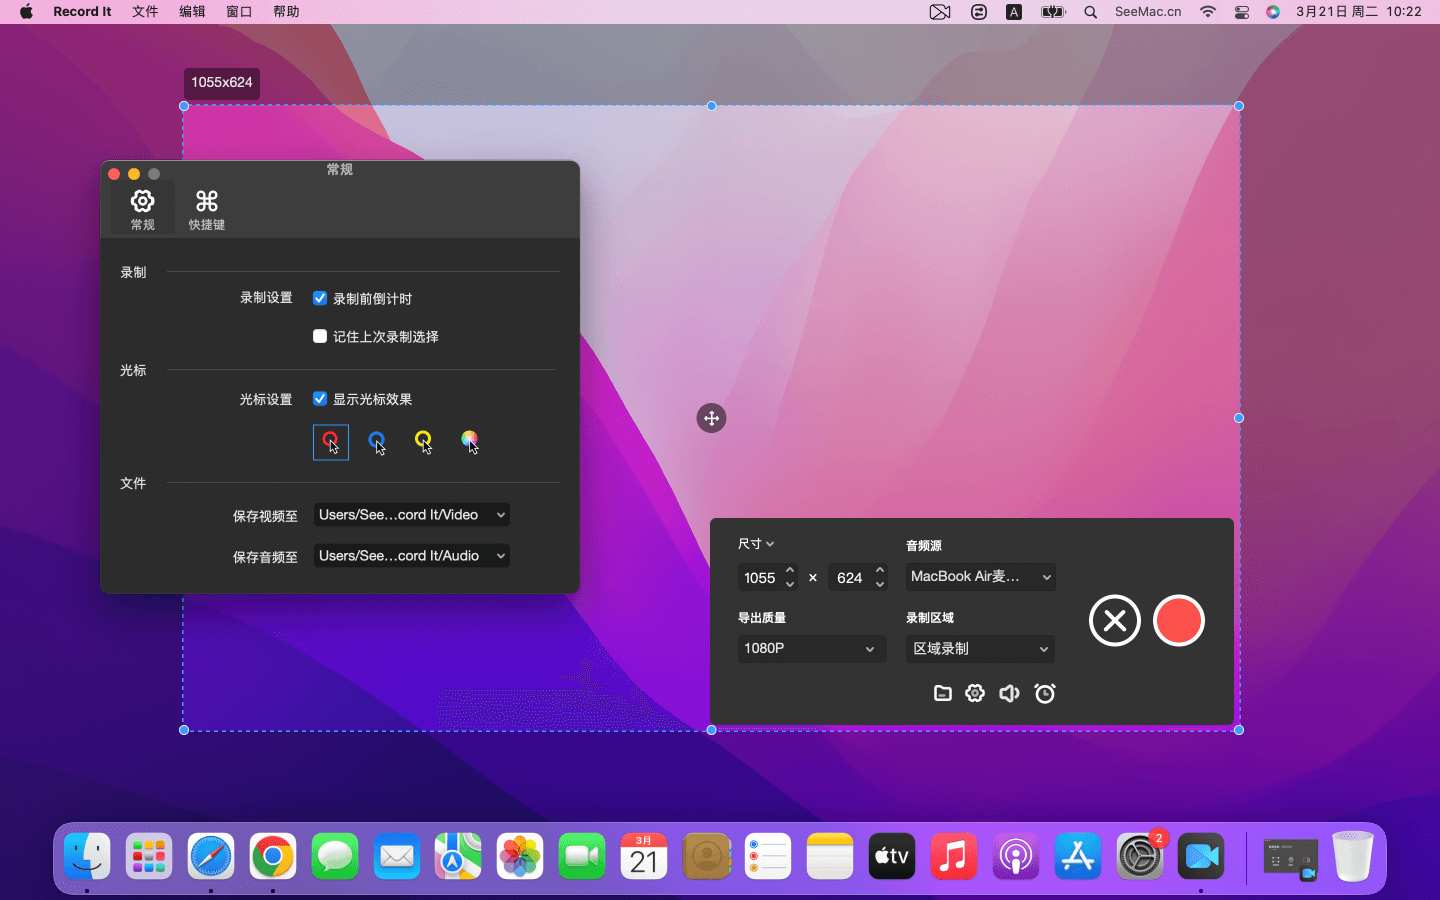Select the blue cursor effect icon
This screenshot has height=900, width=1440.
pyautogui.click(x=377, y=442)
